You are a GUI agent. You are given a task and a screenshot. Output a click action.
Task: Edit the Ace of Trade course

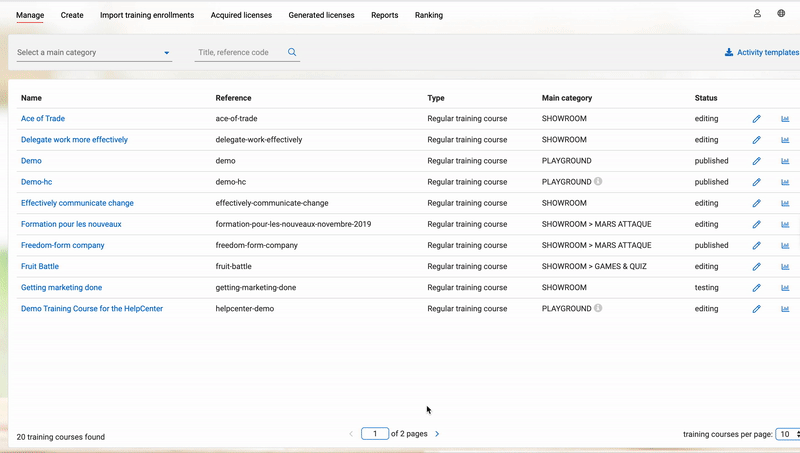point(756,119)
